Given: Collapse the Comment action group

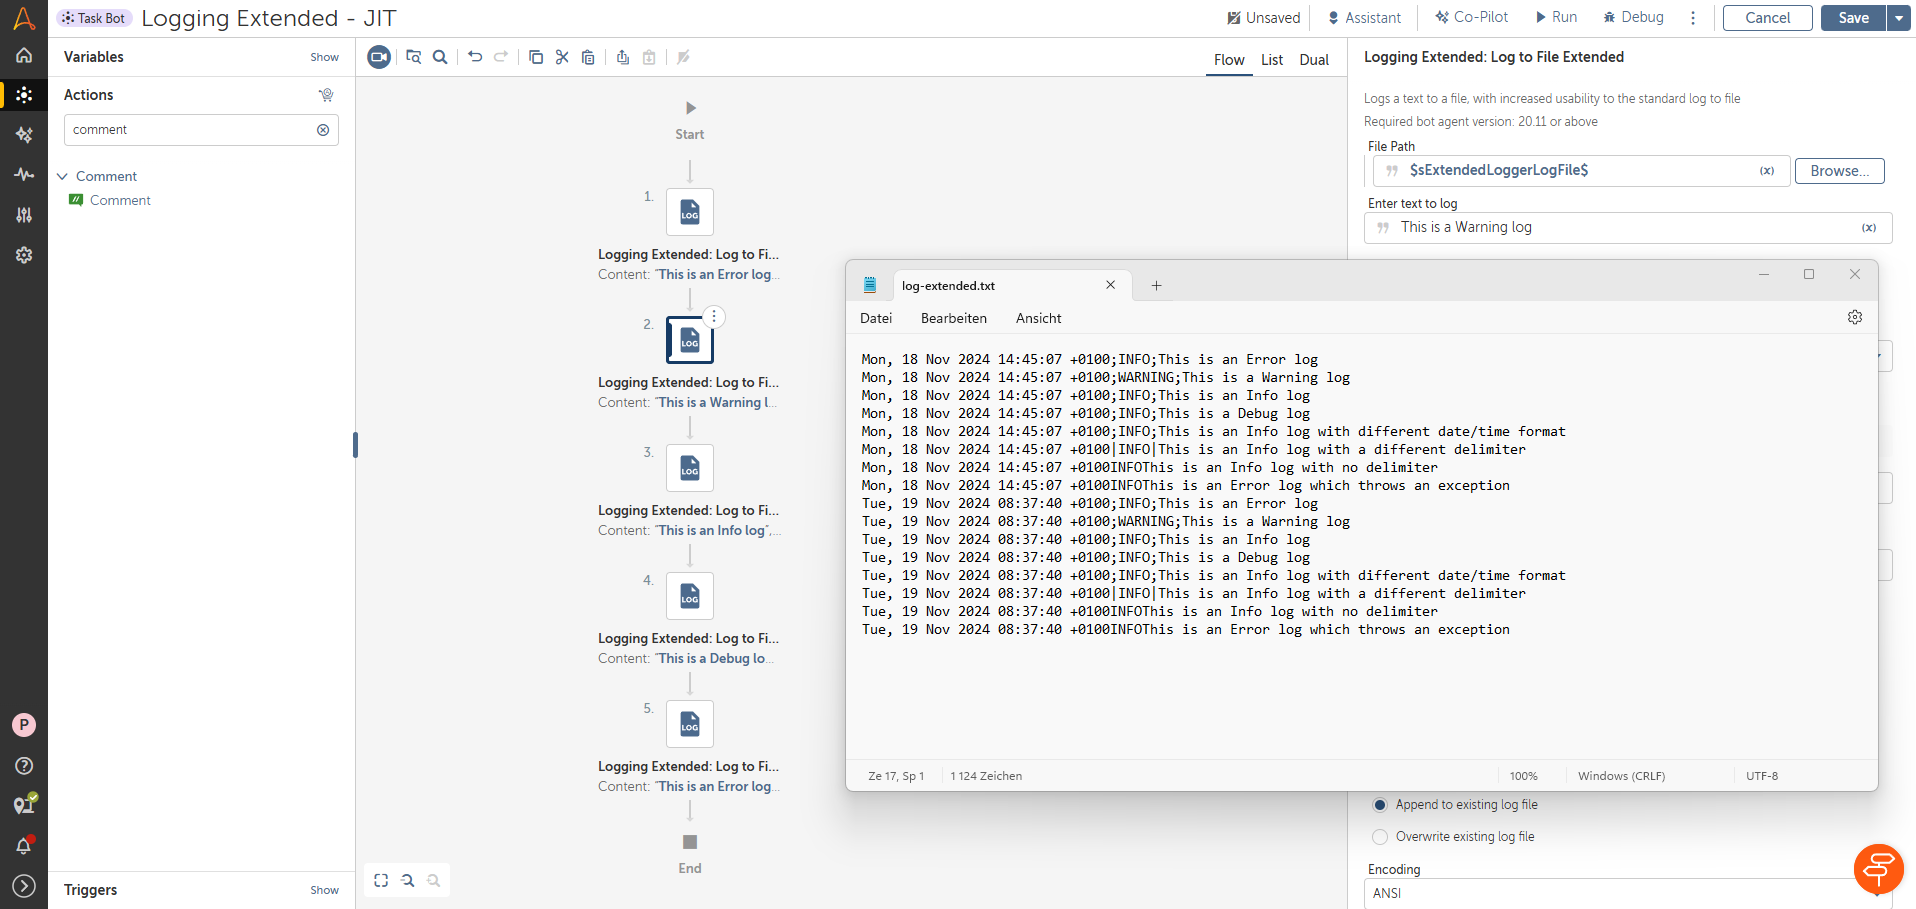Looking at the screenshot, I should pyautogui.click(x=62, y=176).
